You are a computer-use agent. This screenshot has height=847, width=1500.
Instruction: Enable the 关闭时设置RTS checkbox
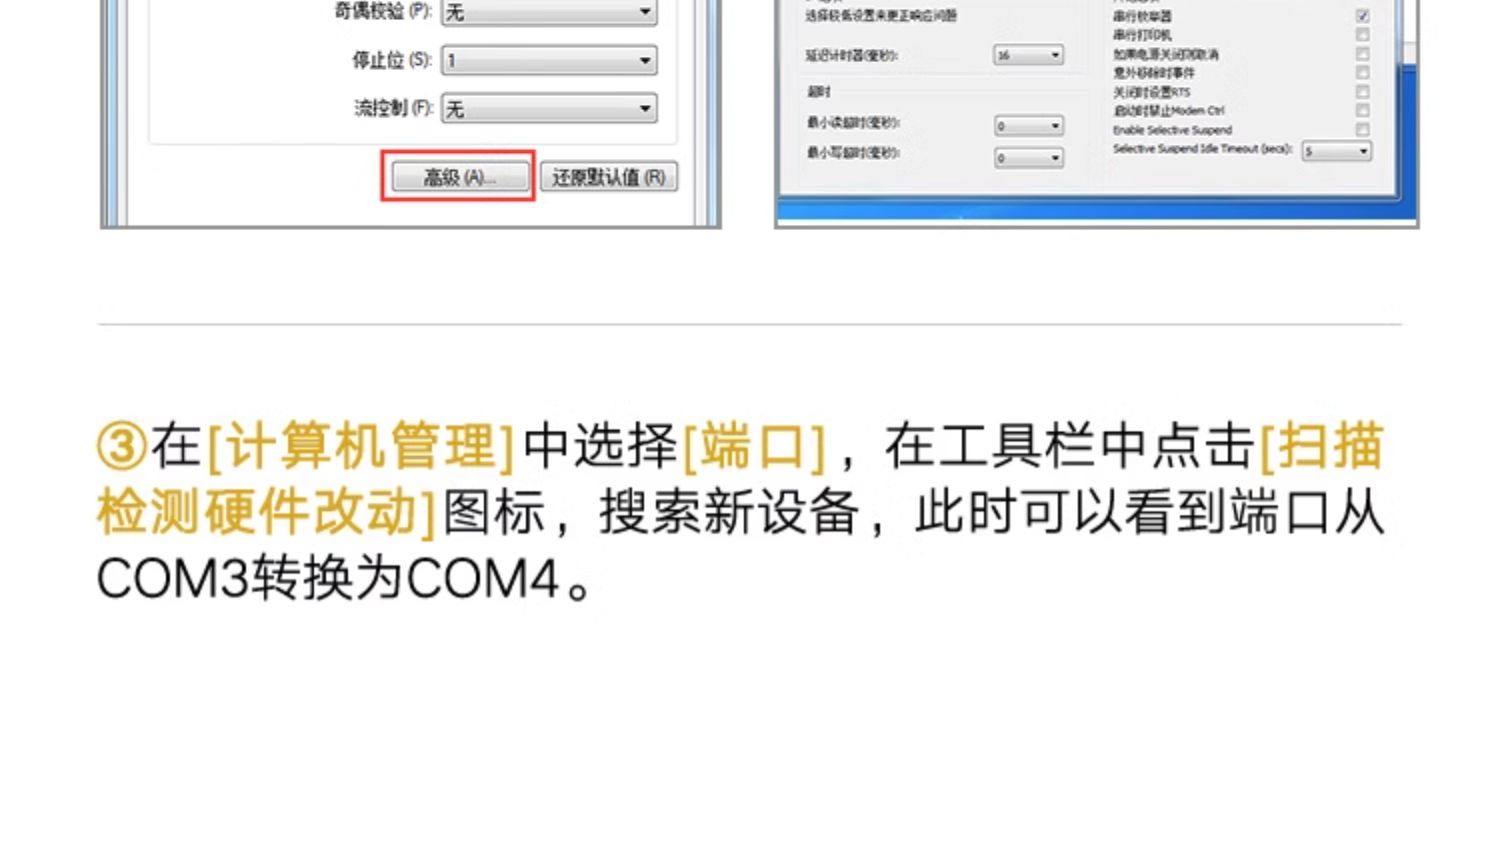click(x=1362, y=92)
